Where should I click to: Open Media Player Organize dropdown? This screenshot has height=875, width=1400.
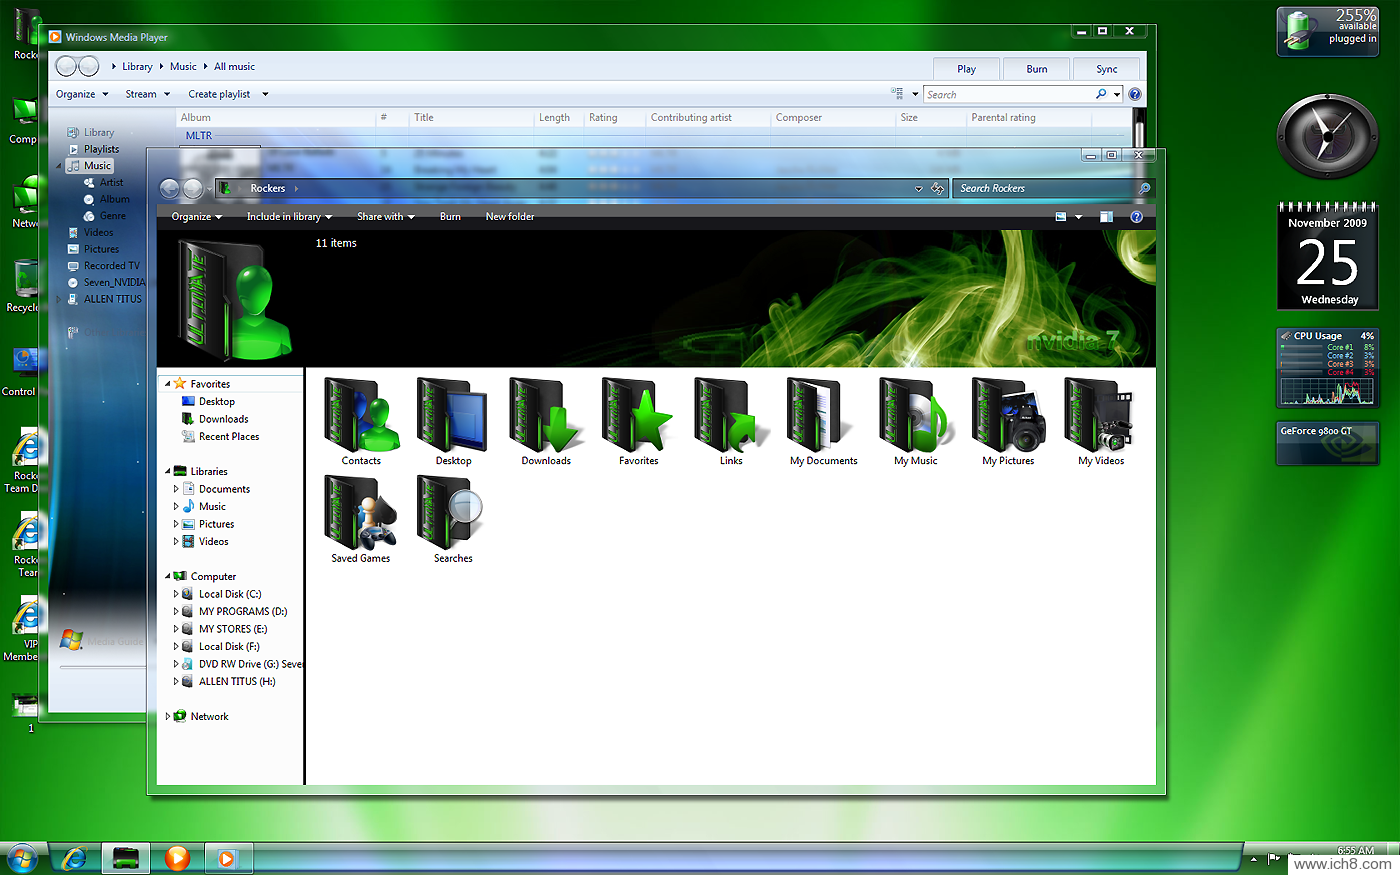(82, 94)
